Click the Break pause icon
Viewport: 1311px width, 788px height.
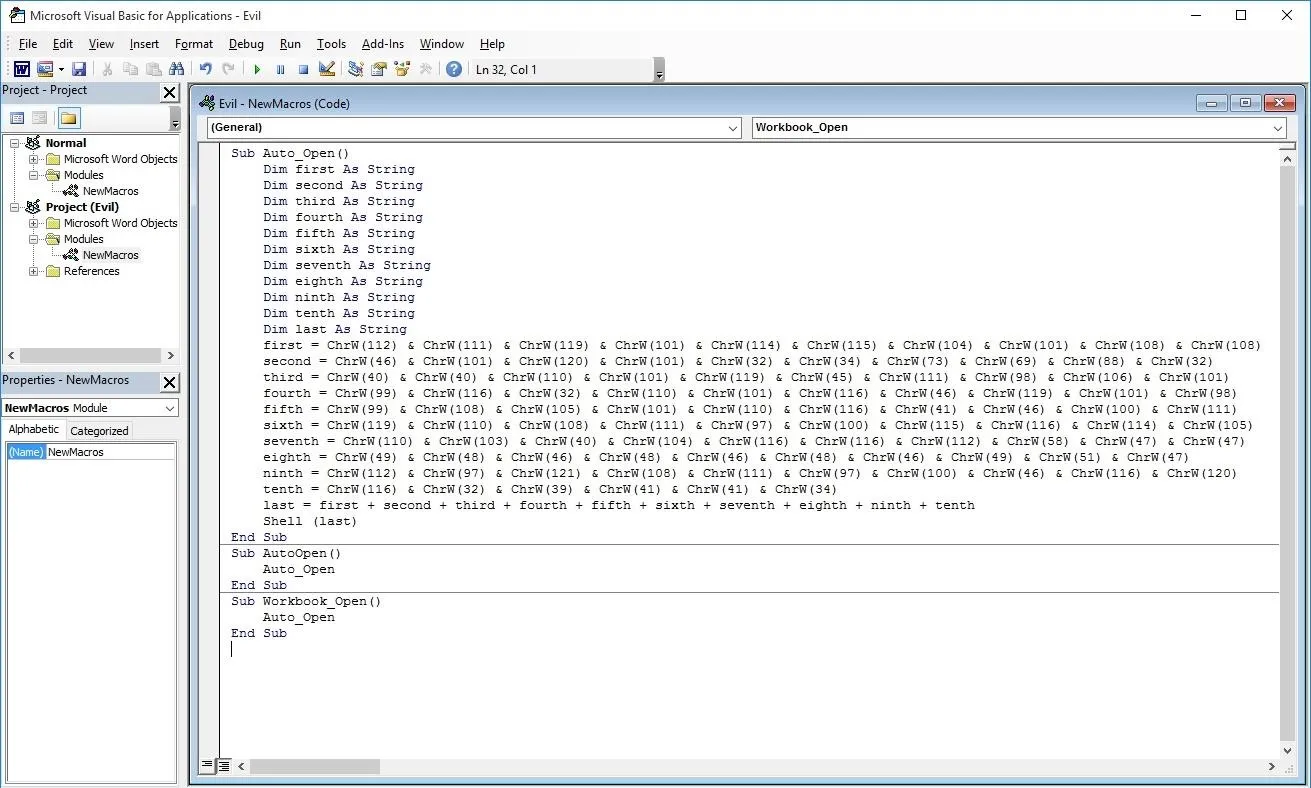click(x=280, y=69)
